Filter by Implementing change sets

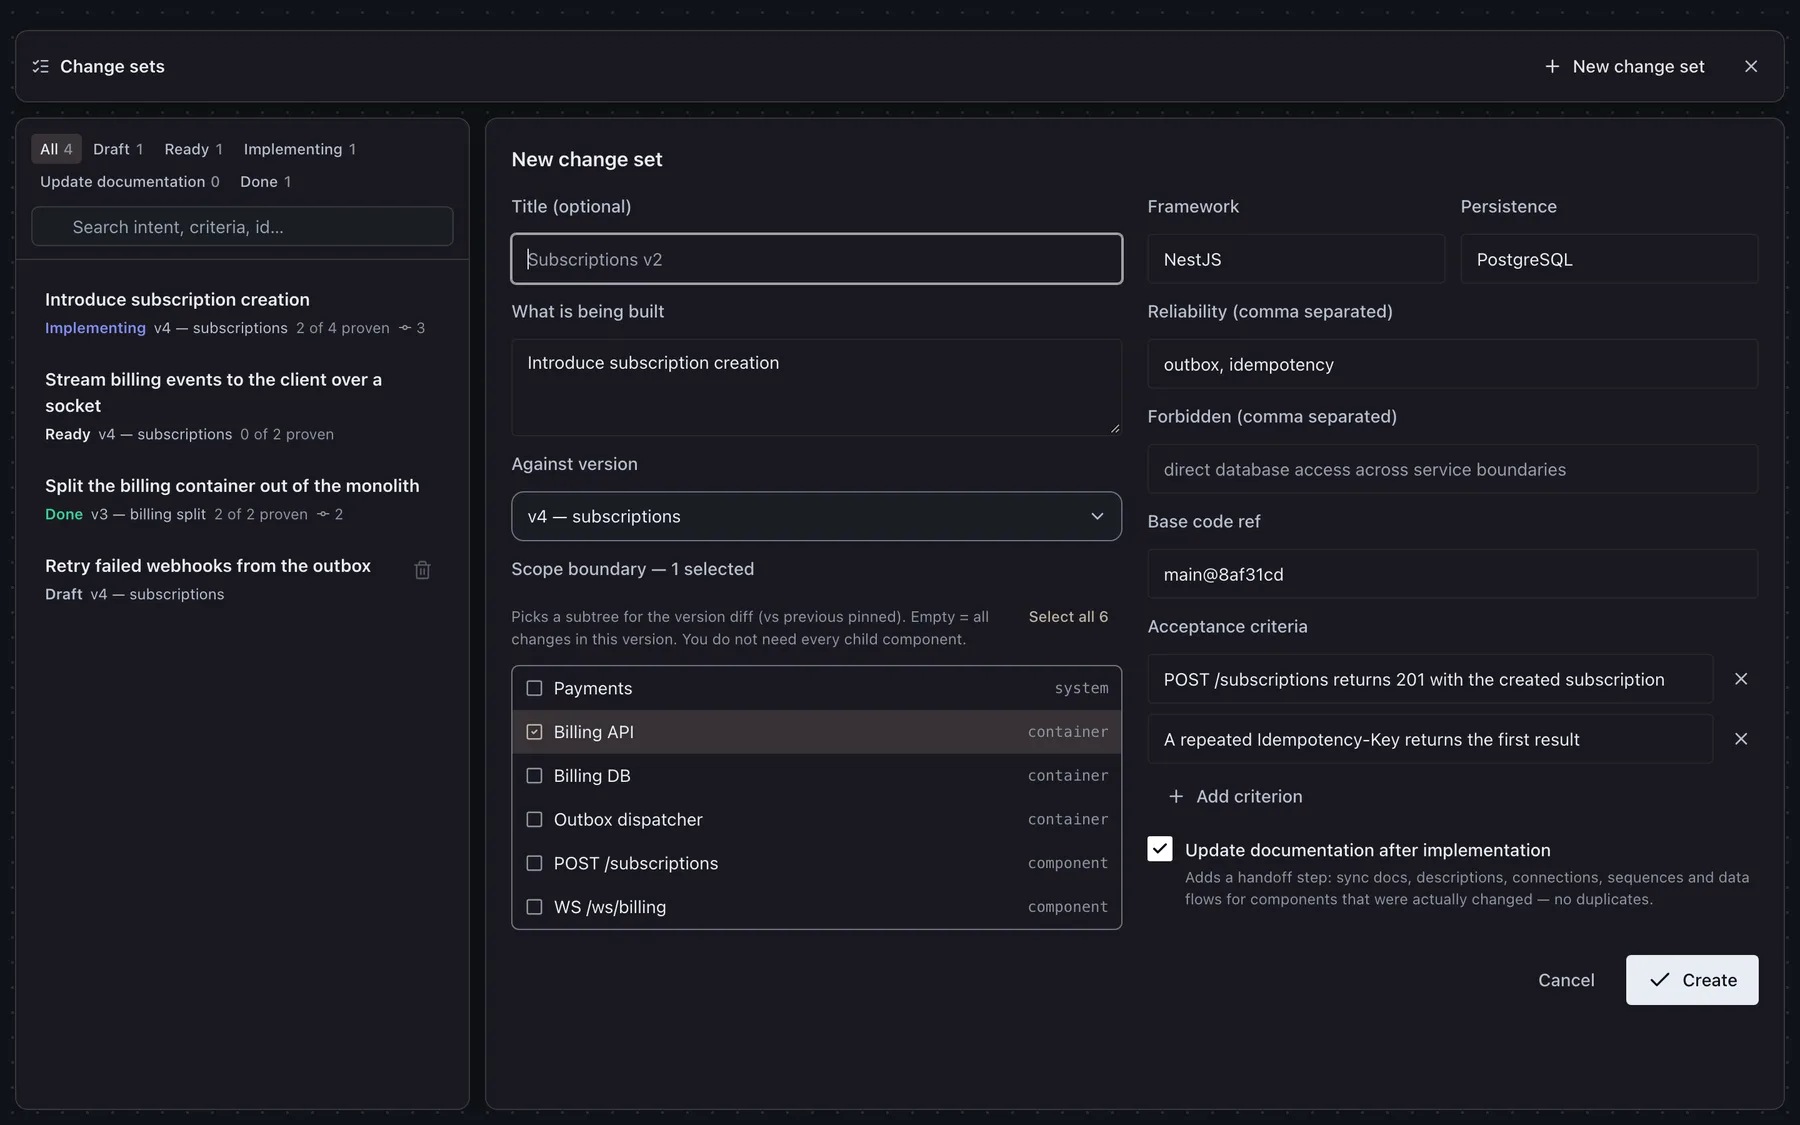pos(299,149)
